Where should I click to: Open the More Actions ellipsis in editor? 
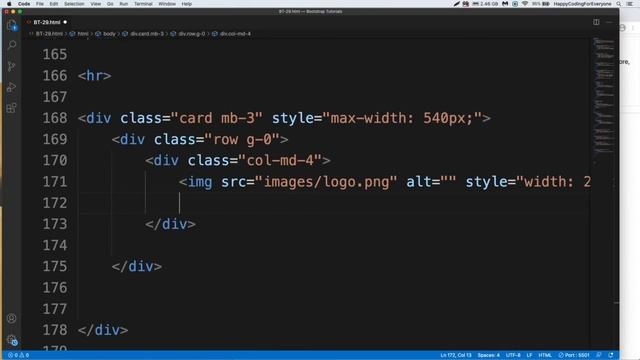click(x=609, y=22)
